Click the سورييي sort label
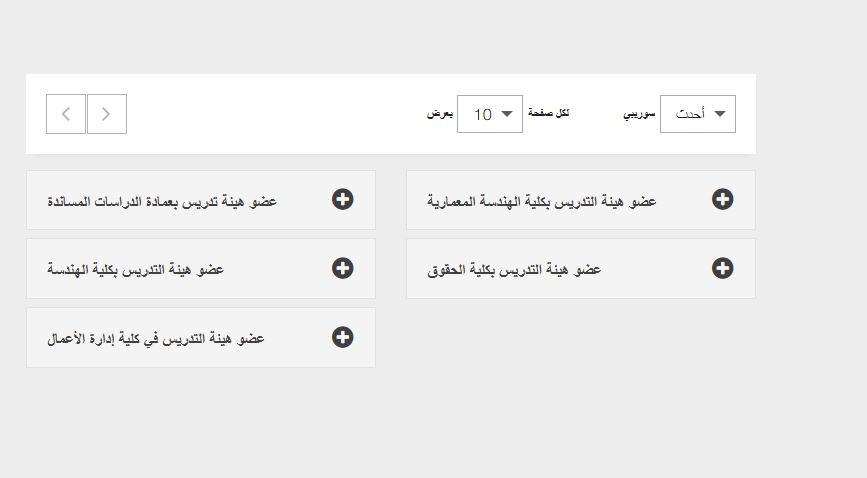Viewport: 867px width, 478px height. (639, 114)
